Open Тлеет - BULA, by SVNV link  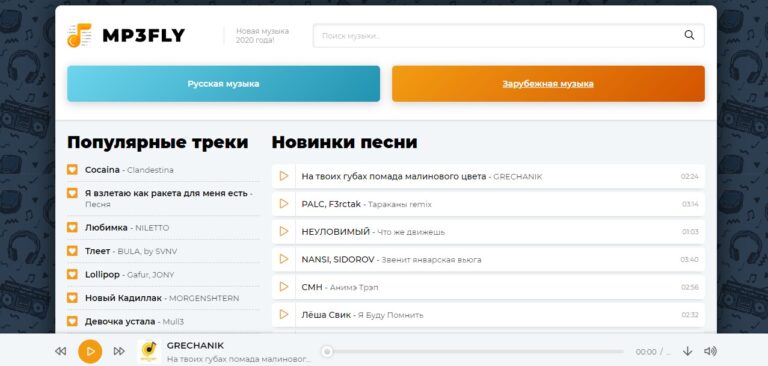point(131,251)
